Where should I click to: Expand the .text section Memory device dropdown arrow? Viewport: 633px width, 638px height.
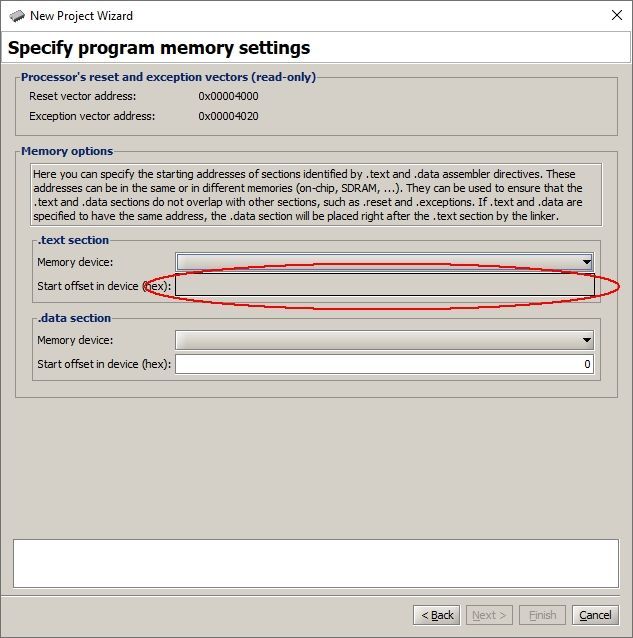(x=586, y=262)
